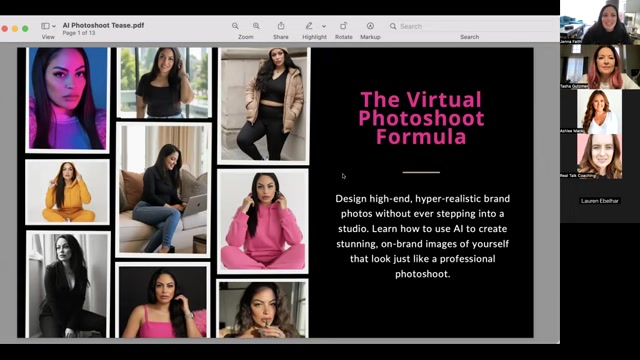
Task: Minimize the window with yellow button
Action: point(15,29)
